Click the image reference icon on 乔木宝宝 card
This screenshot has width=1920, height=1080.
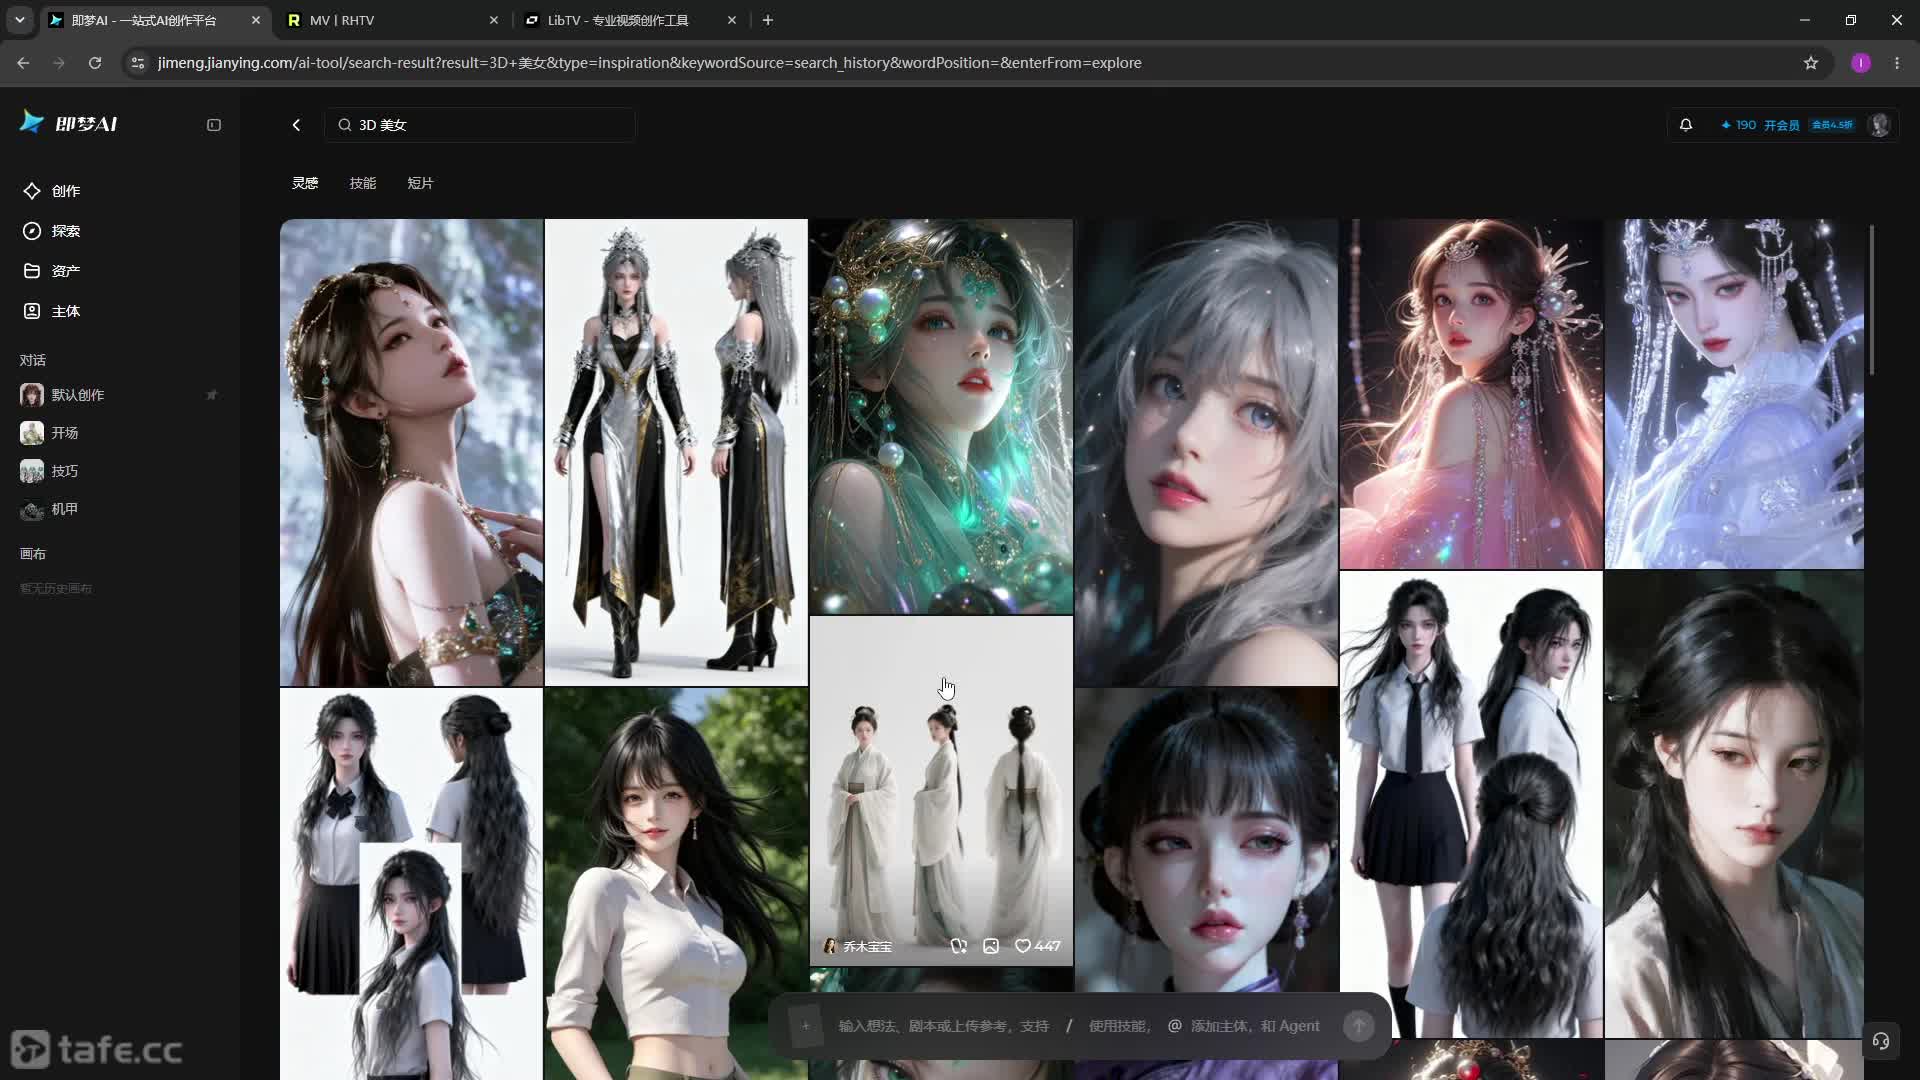[990, 946]
